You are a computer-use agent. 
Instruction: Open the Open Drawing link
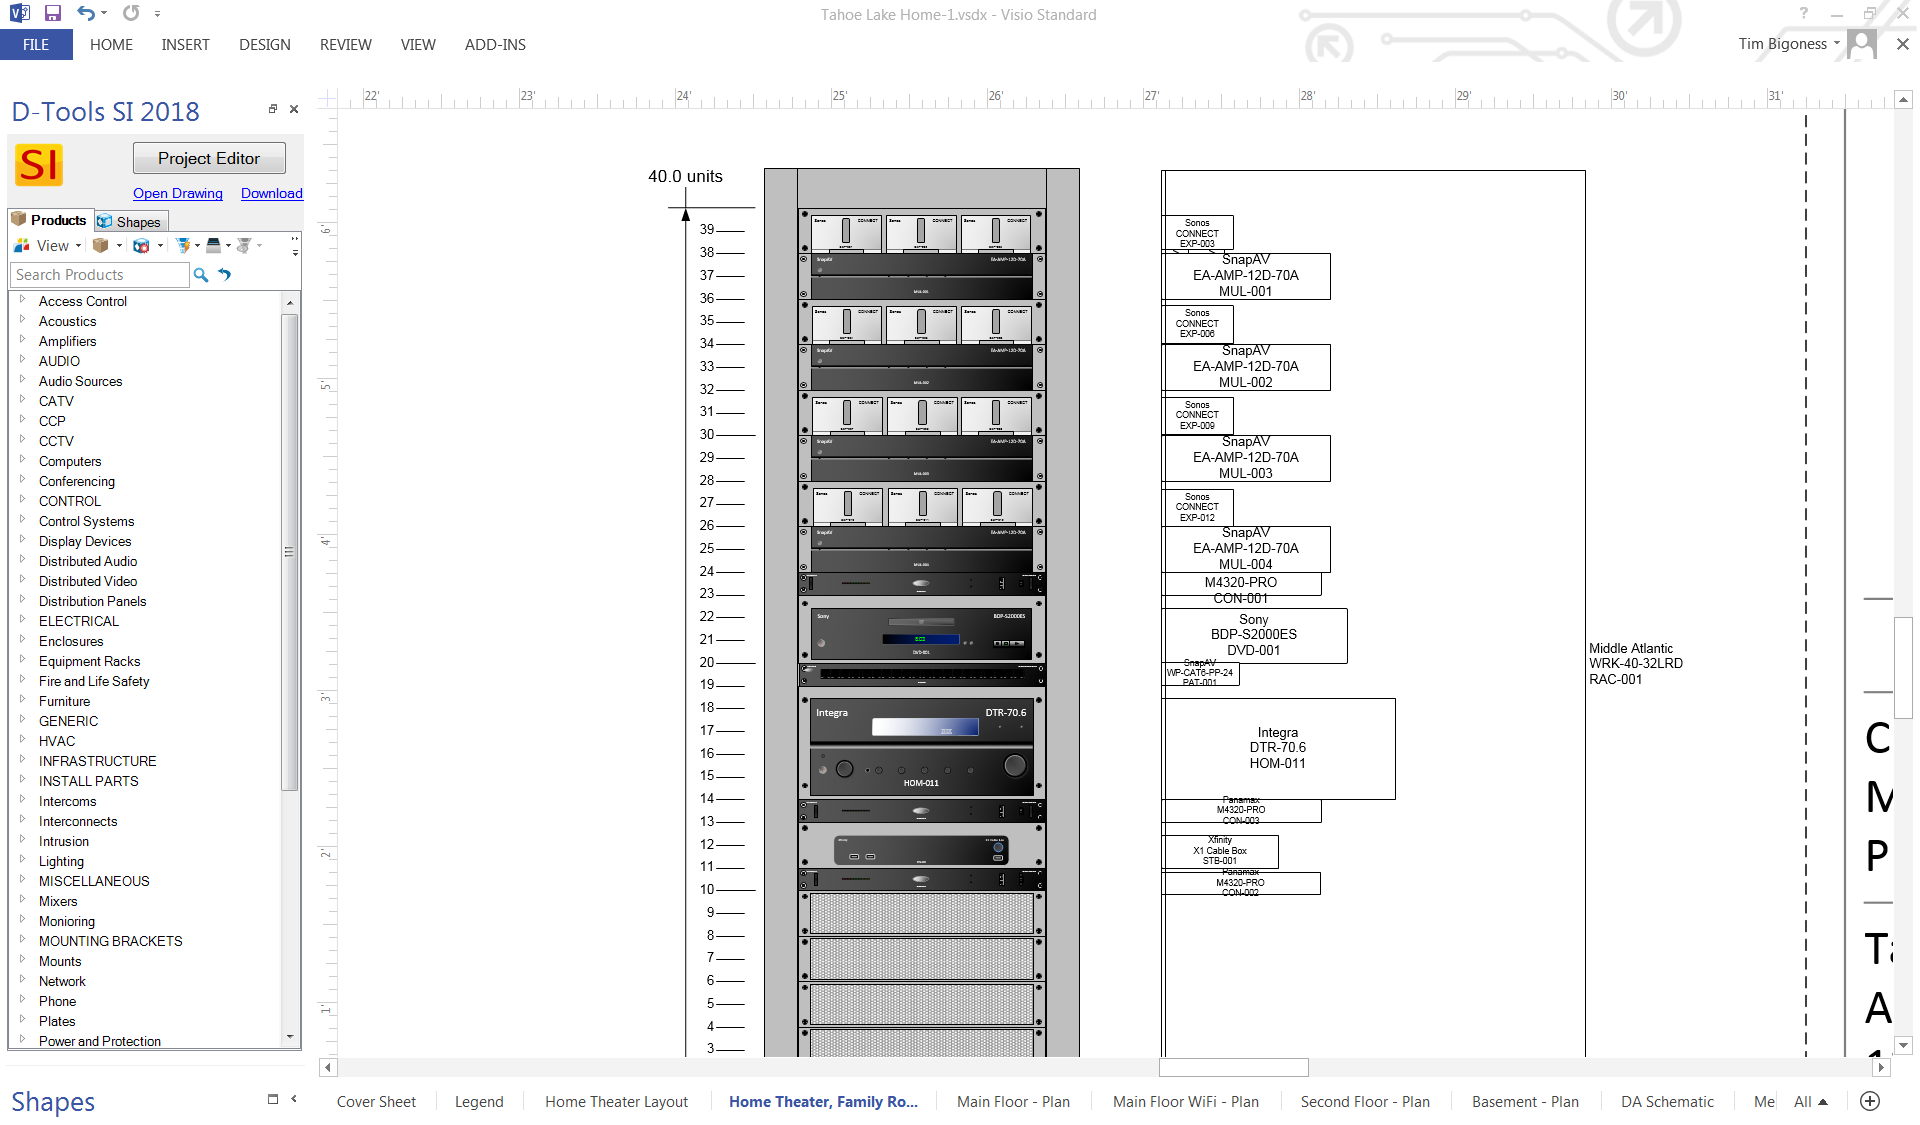pos(178,193)
